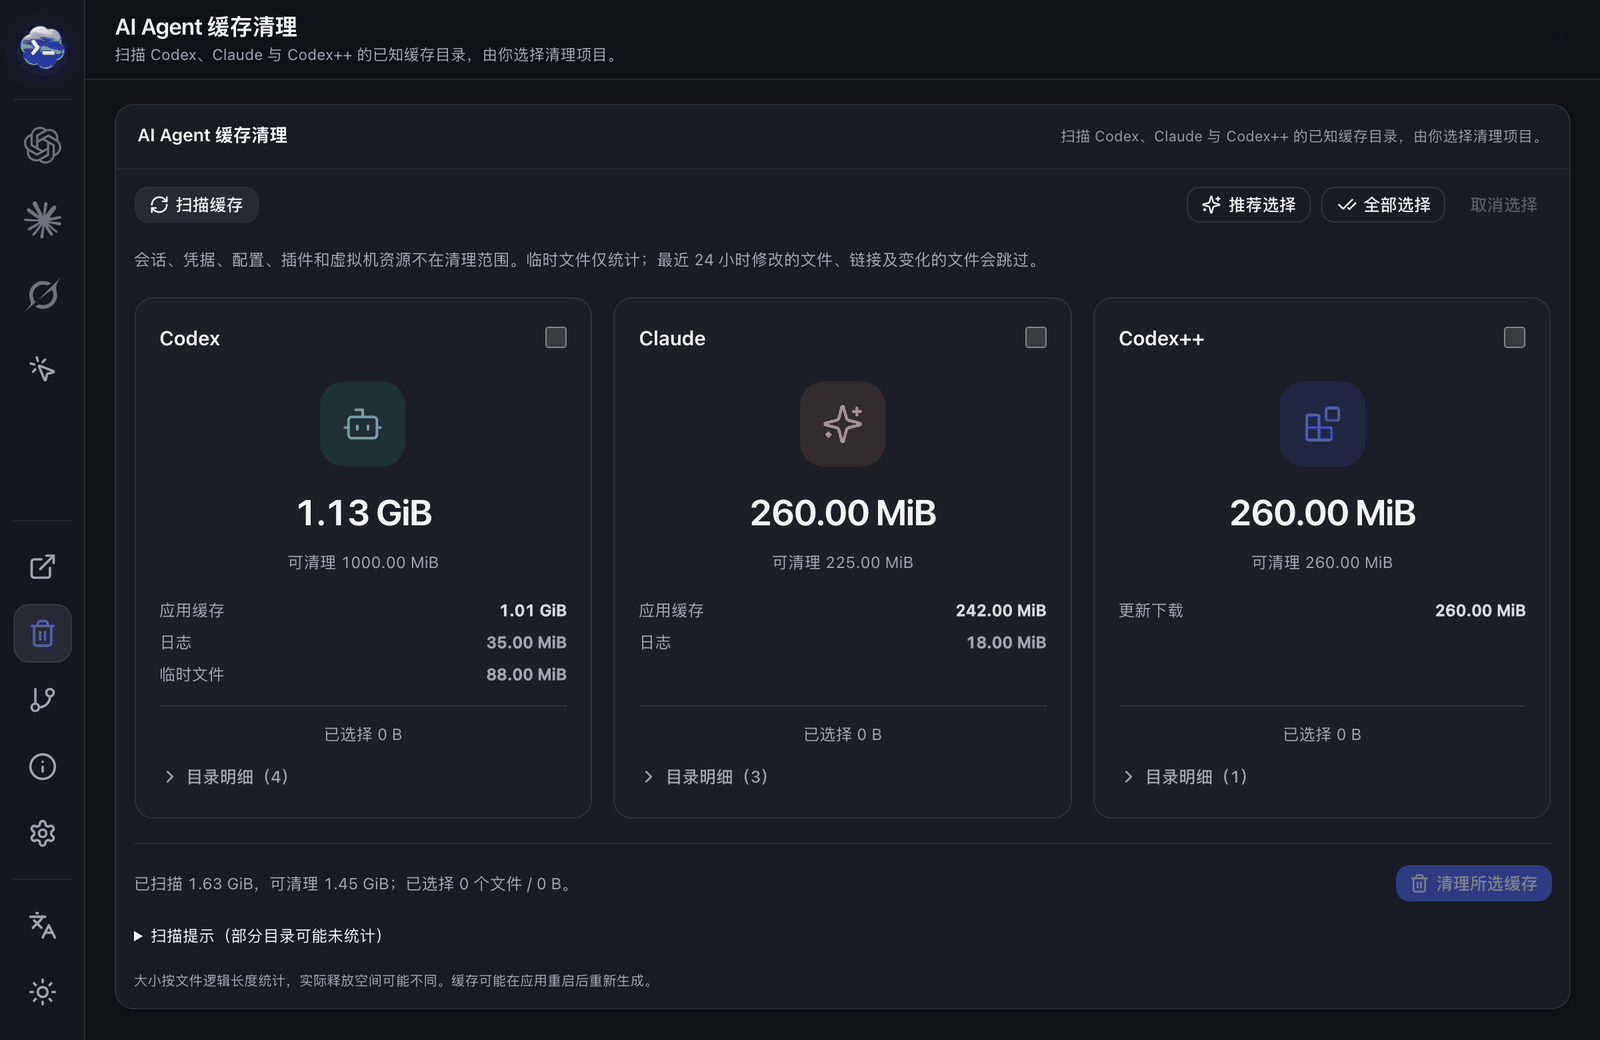
Task: Click 可清理 225.00 MiB text
Action: click(x=842, y=563)
